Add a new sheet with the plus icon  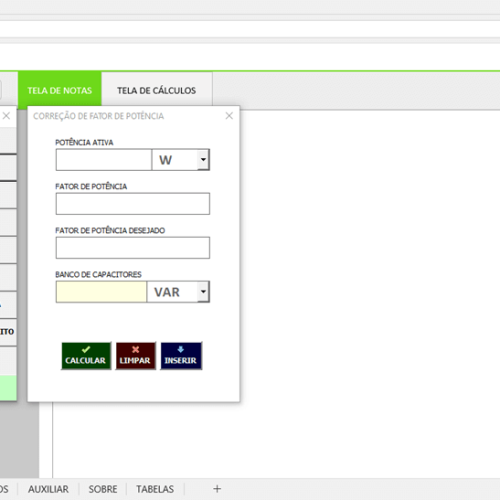[217, 489]
